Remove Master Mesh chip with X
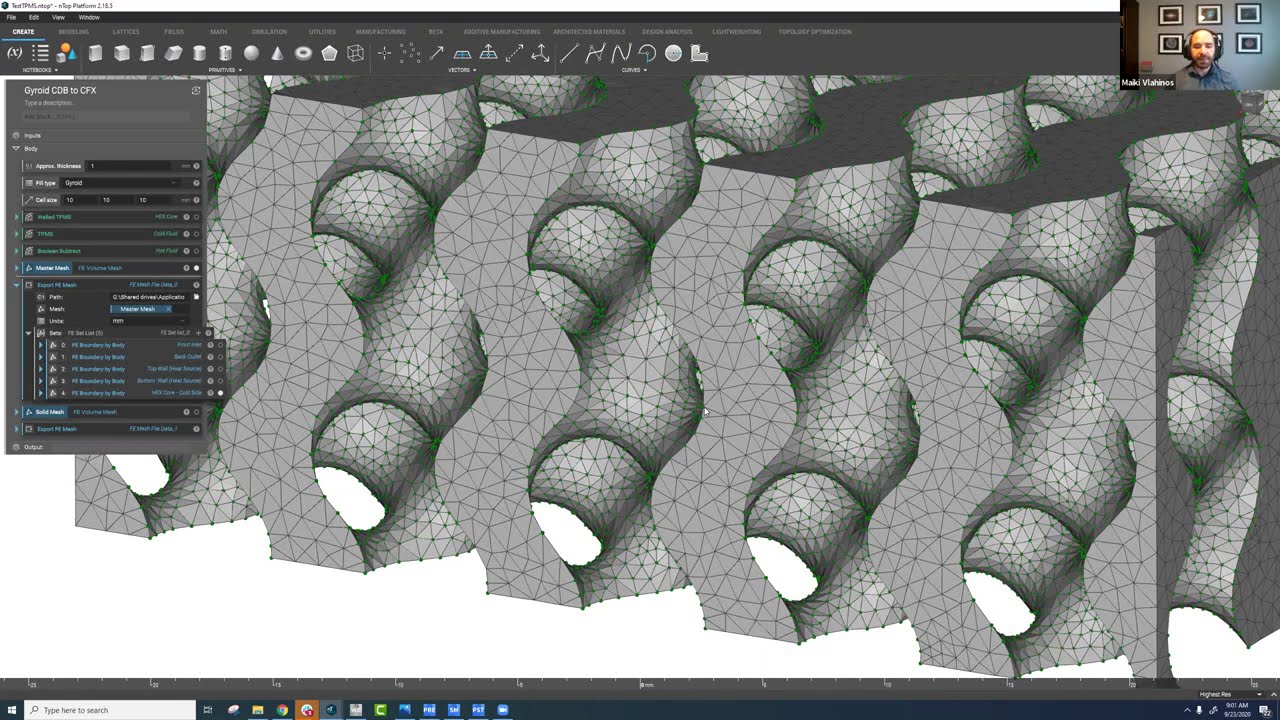The image size is (1280, 720). [x=168, y=309]
